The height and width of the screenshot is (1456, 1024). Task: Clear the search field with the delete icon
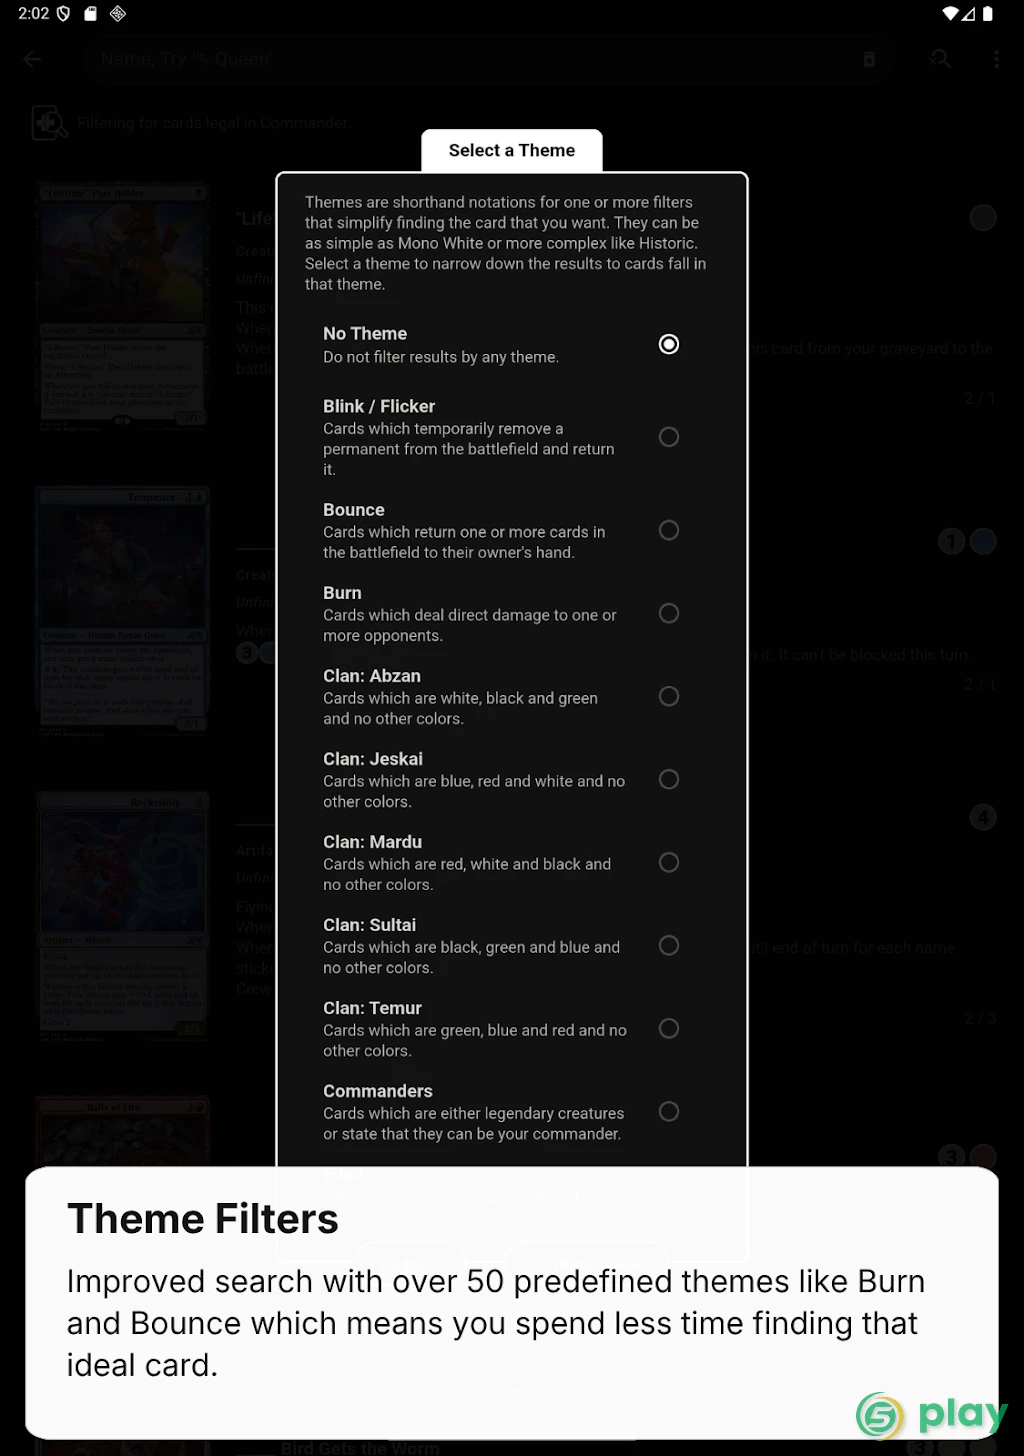click(869, 59)
